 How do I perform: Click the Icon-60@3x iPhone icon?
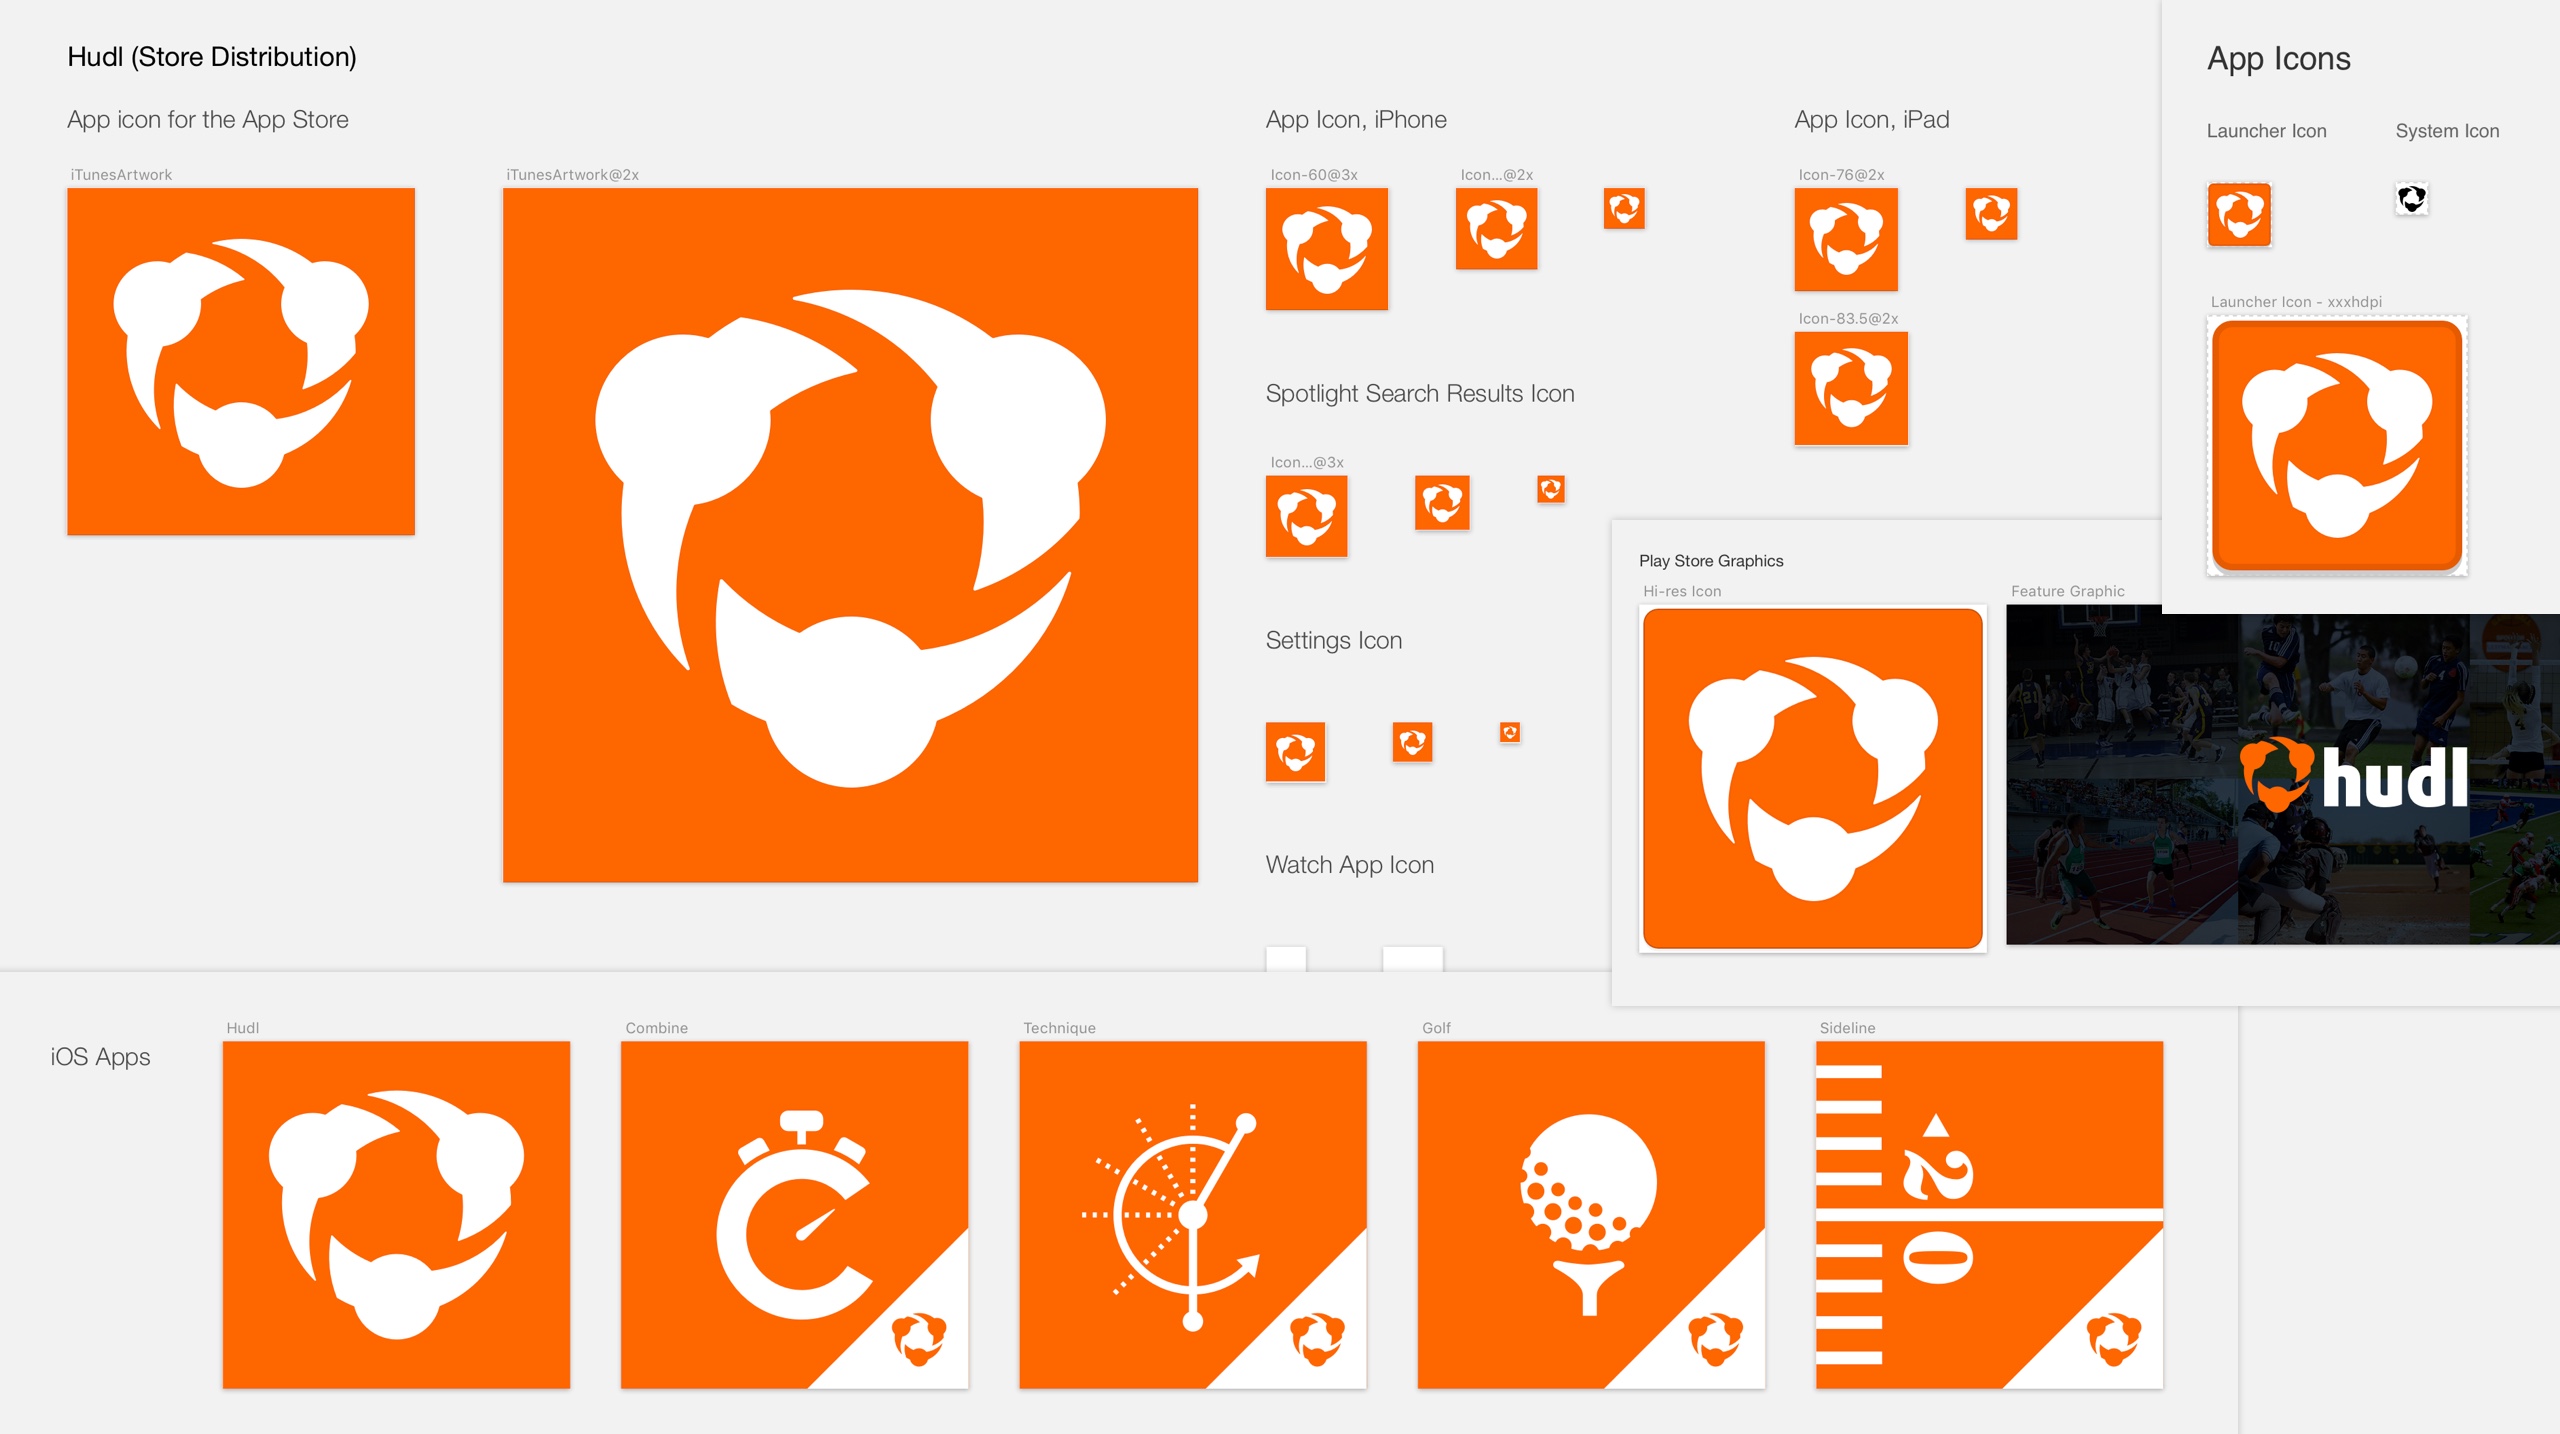pos(1327,249)
